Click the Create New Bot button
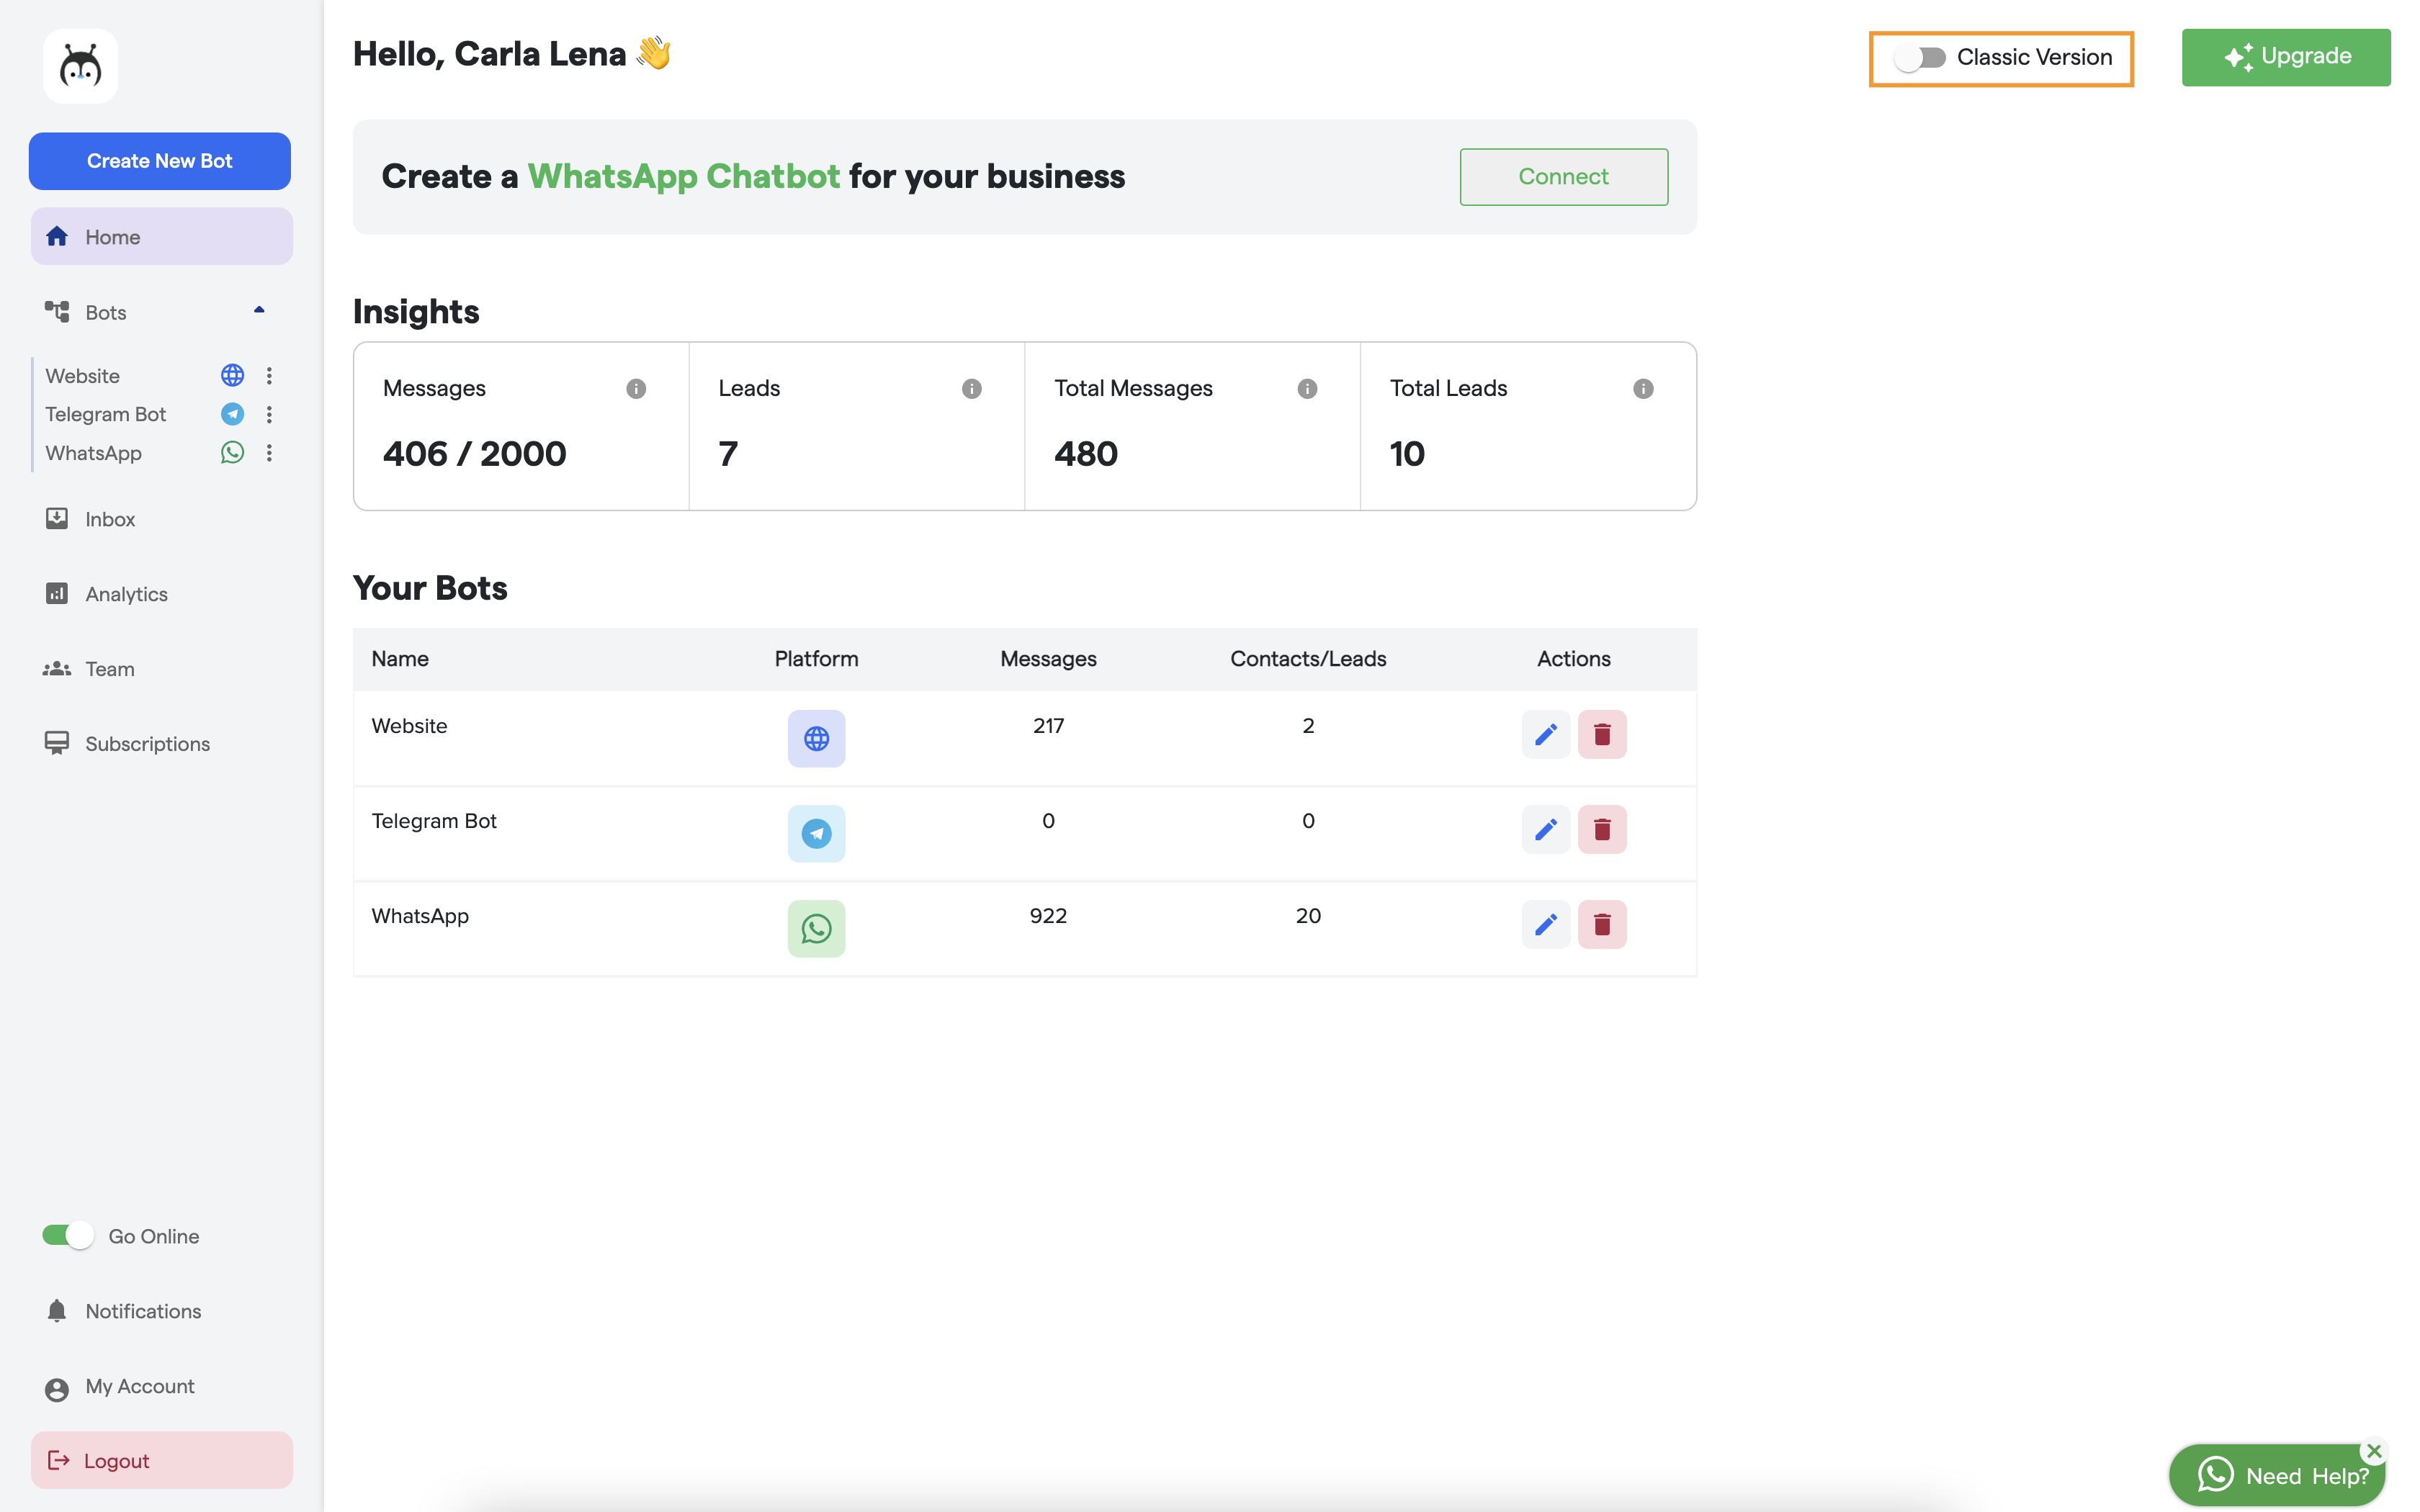This screenshot has height=1512, width=2420. (160, 161)
